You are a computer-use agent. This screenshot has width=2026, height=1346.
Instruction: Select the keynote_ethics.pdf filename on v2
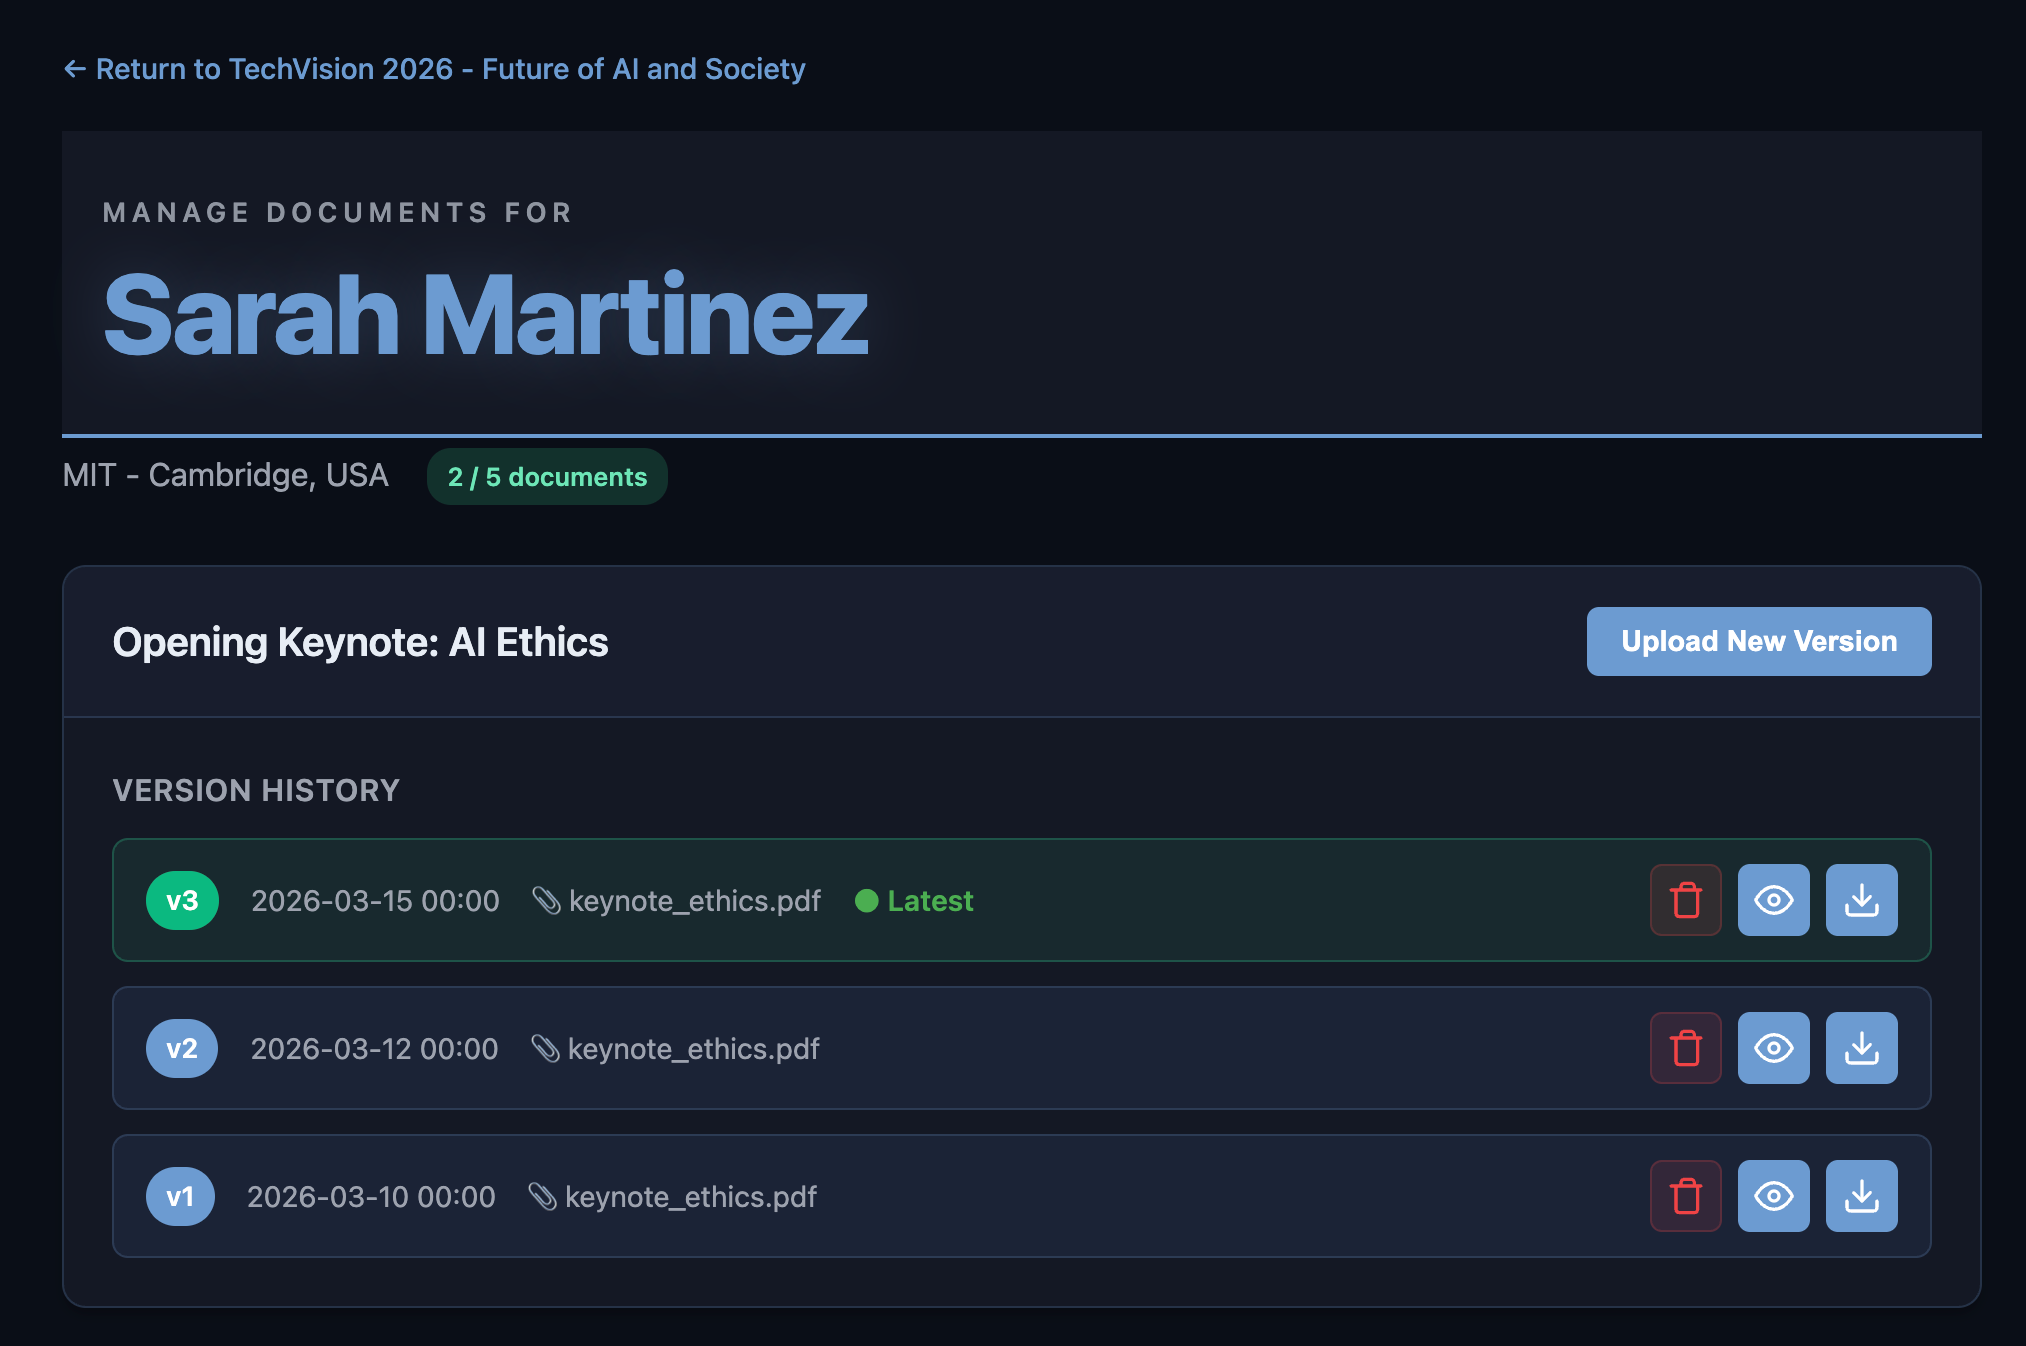(x=693, y=1048)
